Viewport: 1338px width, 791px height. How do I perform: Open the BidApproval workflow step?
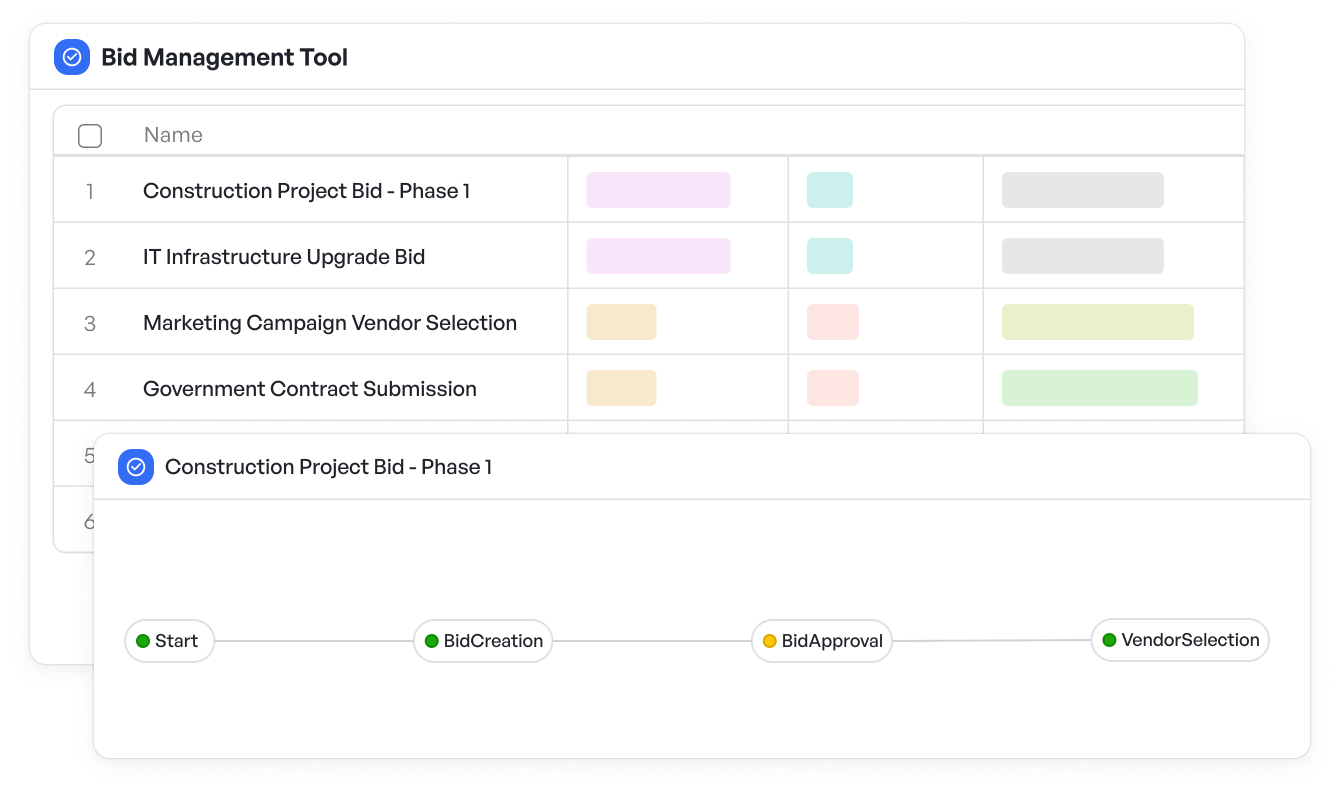coord(822,641)
